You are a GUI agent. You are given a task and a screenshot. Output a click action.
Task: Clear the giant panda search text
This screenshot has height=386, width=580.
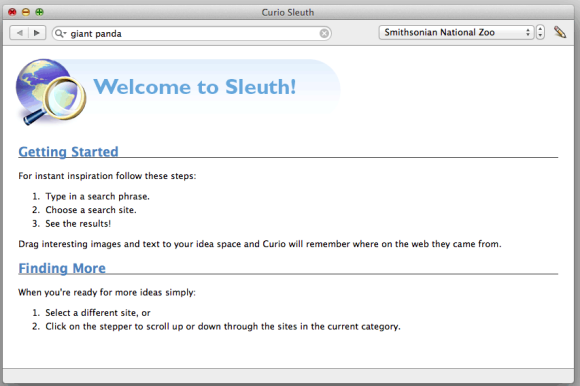(324, 34)
